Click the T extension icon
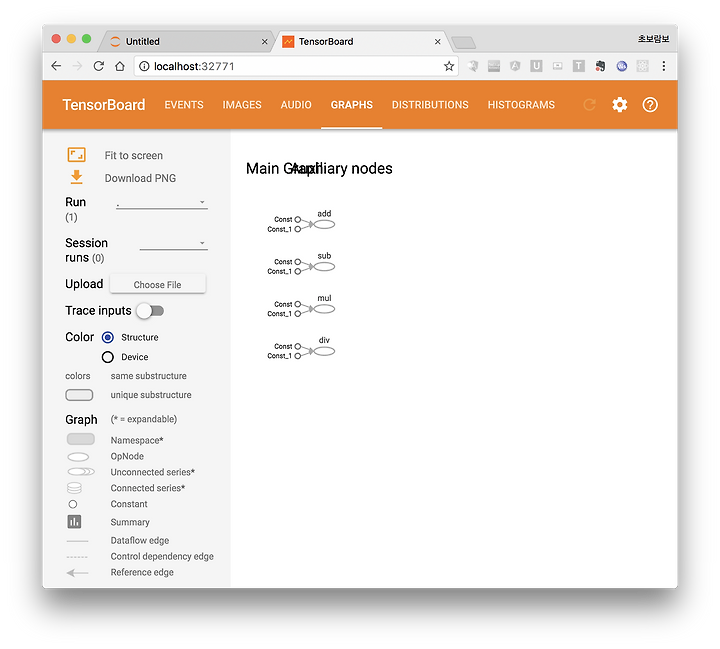This screenshot has height=649, width=720. coord(579,66)
